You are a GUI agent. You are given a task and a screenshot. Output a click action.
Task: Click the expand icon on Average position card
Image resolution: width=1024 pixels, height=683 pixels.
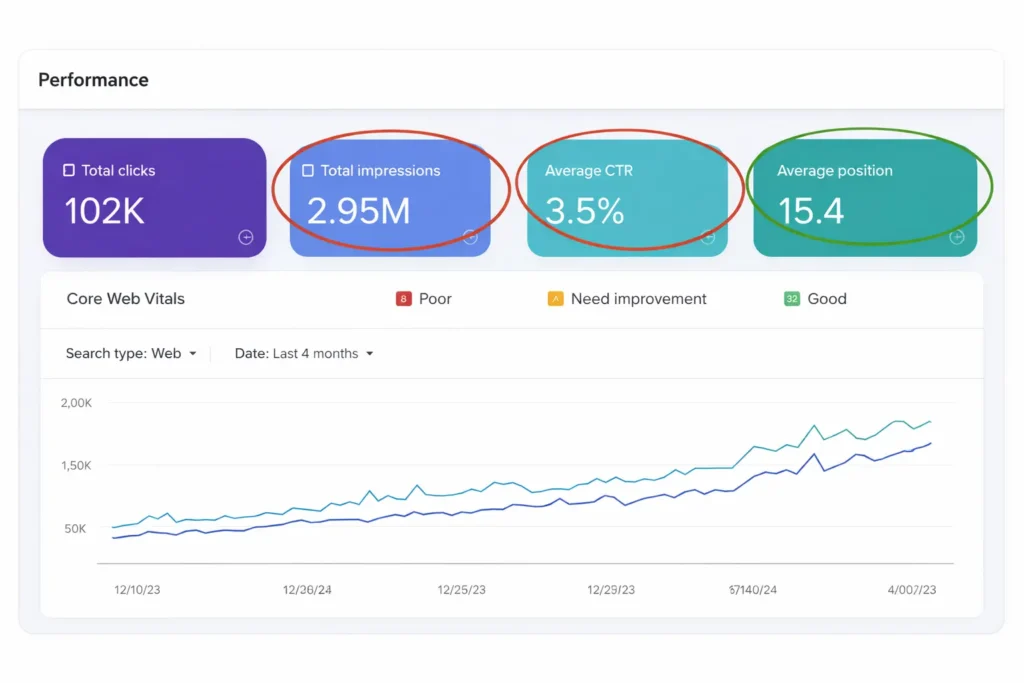coord(957,238)
